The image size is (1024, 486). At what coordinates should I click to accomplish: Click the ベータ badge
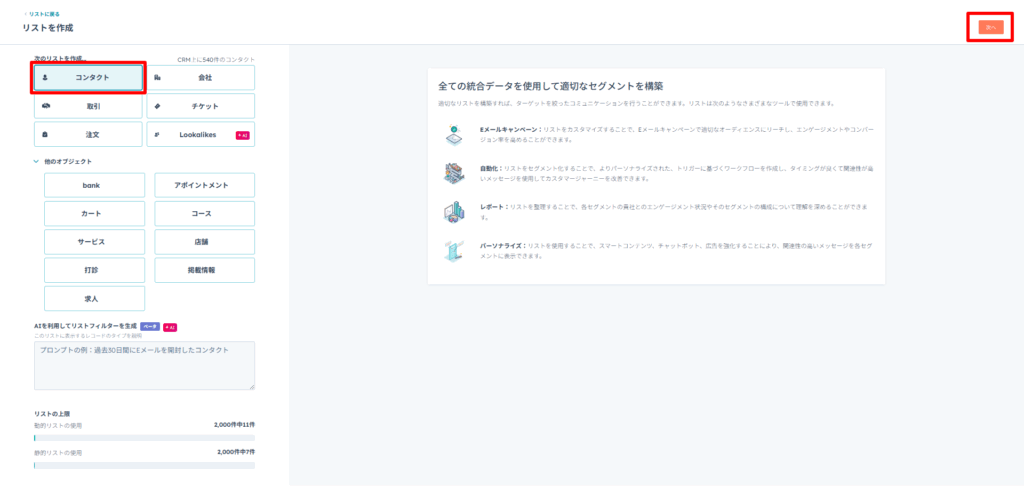pyautogui.click(x=150, y=326)
